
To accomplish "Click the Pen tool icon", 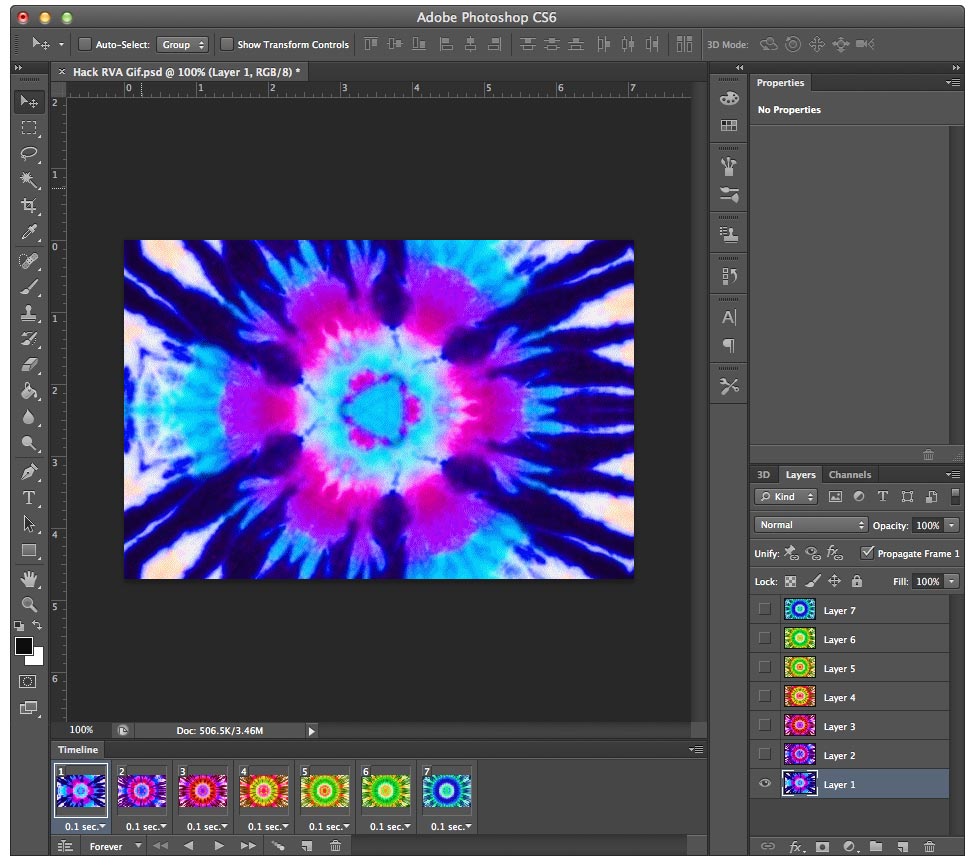I will pyautogui.click(x=29, y=472).
